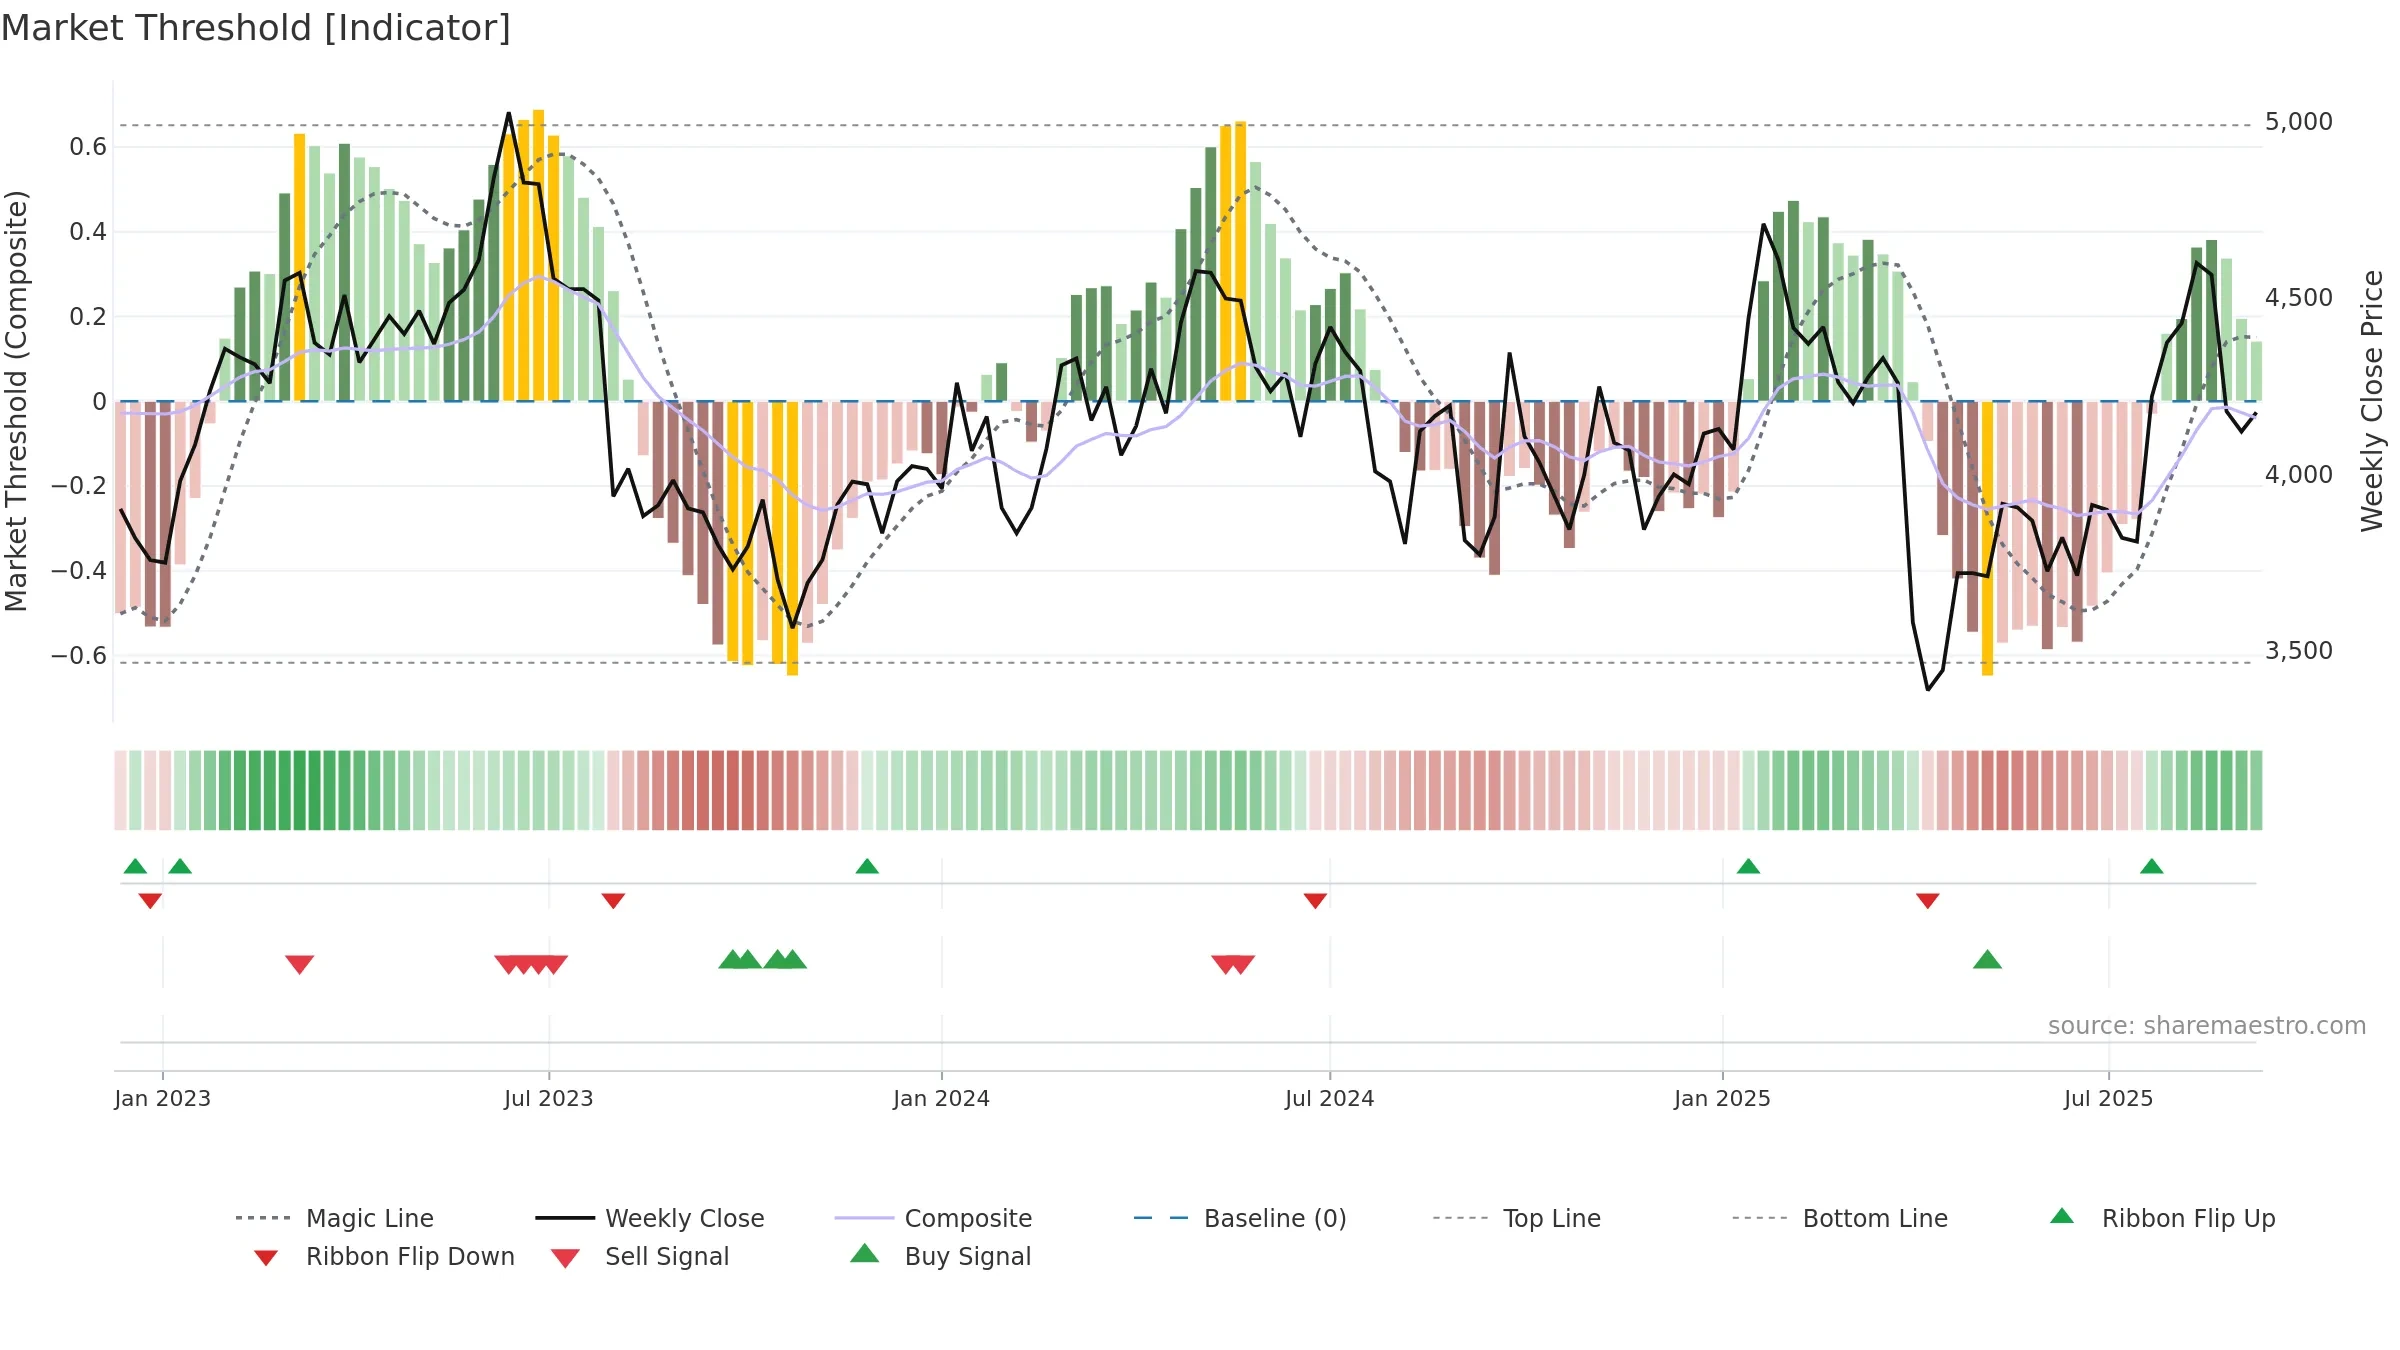Click the ribbon flip up marker after Jul 2025
Viewport: 2400px width, 1350px height.
pyautogui.click(x=2152, y=866)
